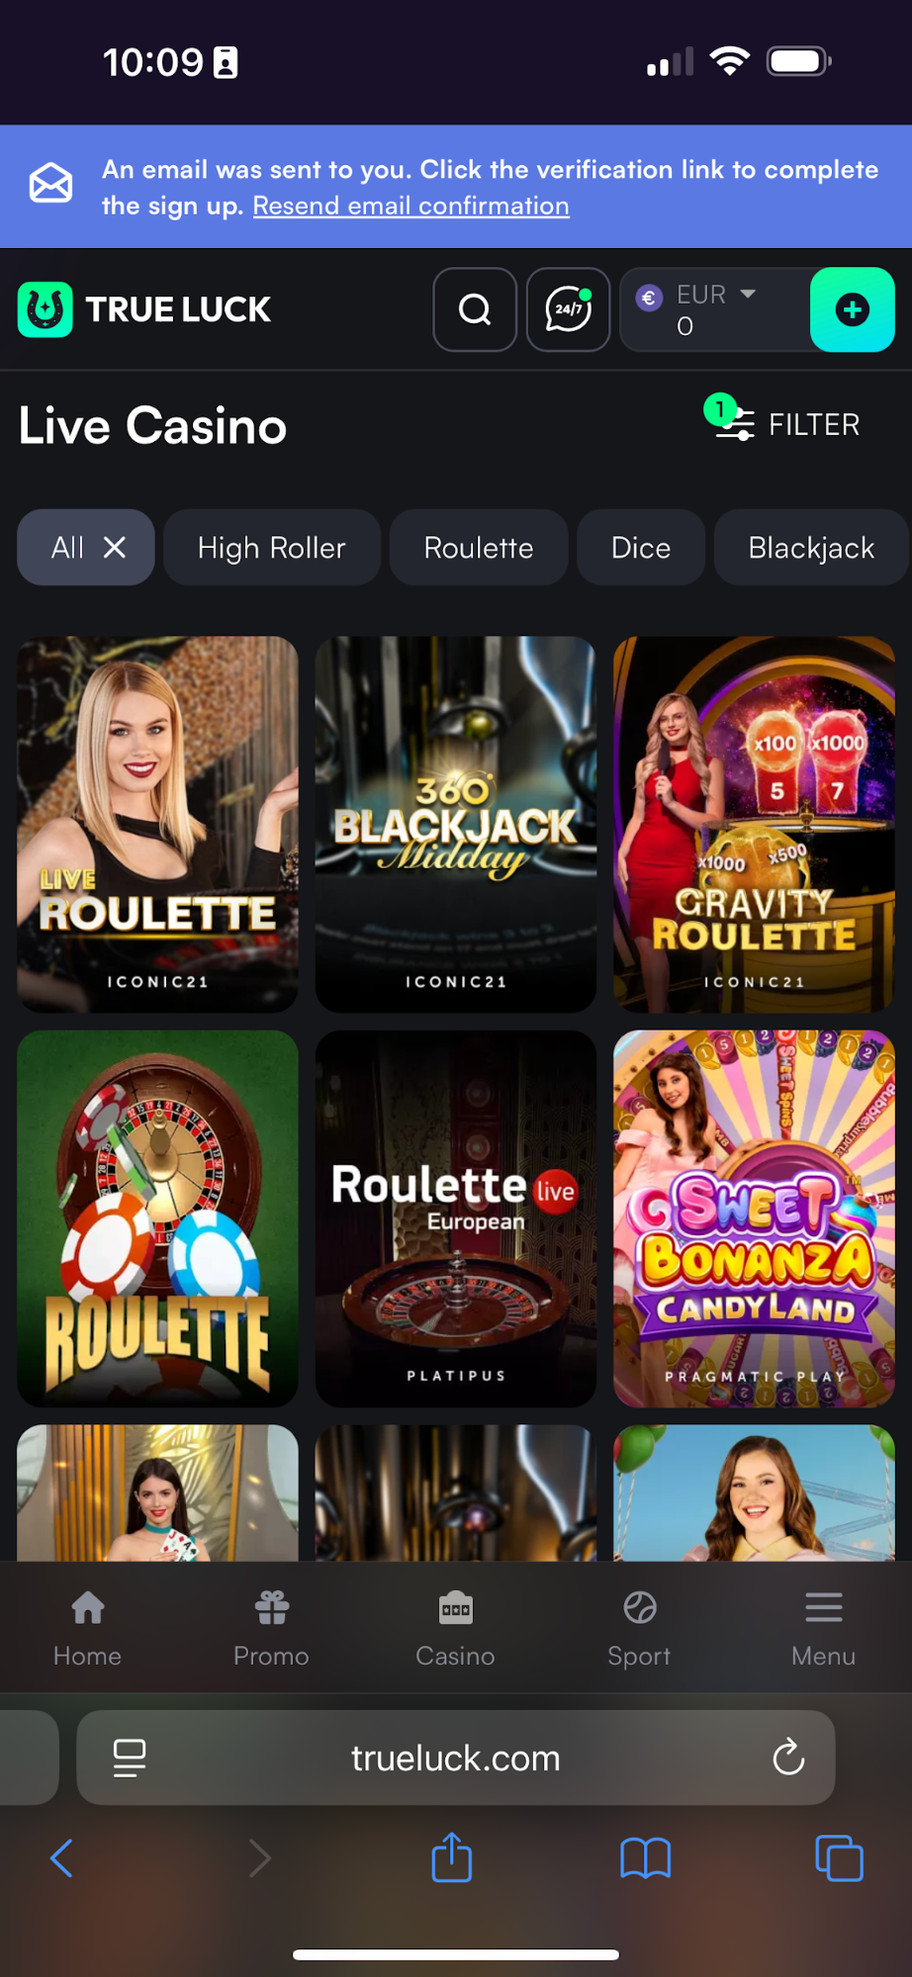Image resolution: width=912 pixels, height=1977 pixels.
Task: Open the Sport section icon
Action: pos(639,1609)
